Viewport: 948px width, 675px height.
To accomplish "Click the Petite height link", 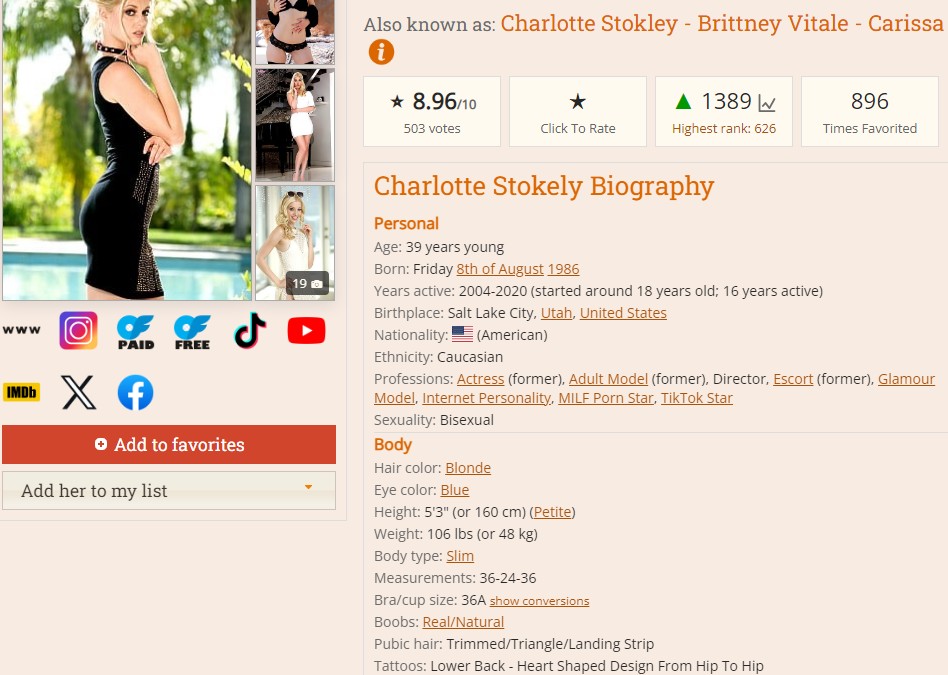I will coord(553,512).
